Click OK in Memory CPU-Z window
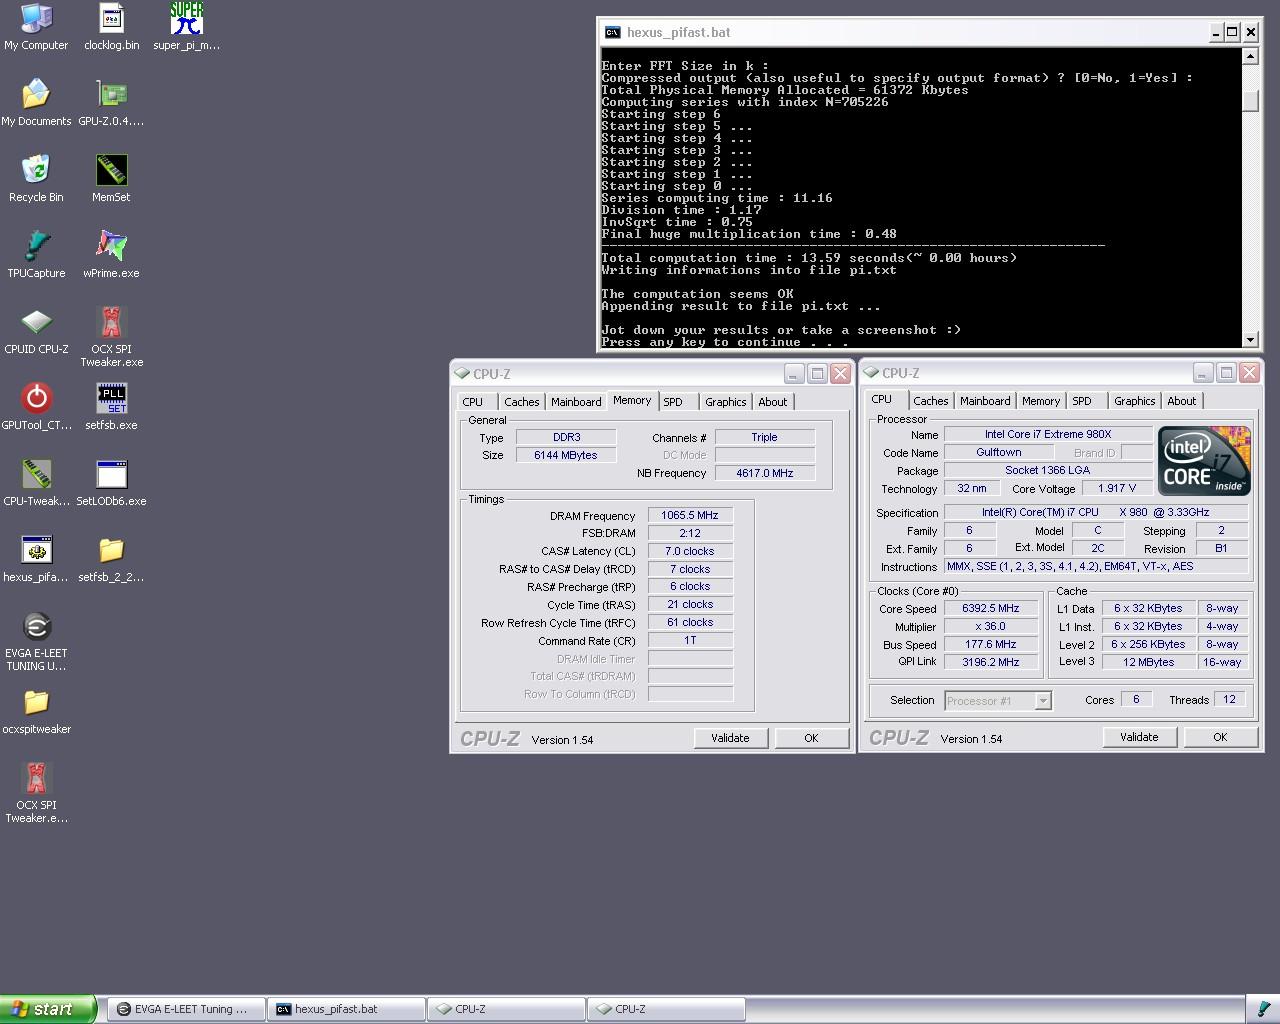Screen dimensions: 1280x1024 pos(811,738)
